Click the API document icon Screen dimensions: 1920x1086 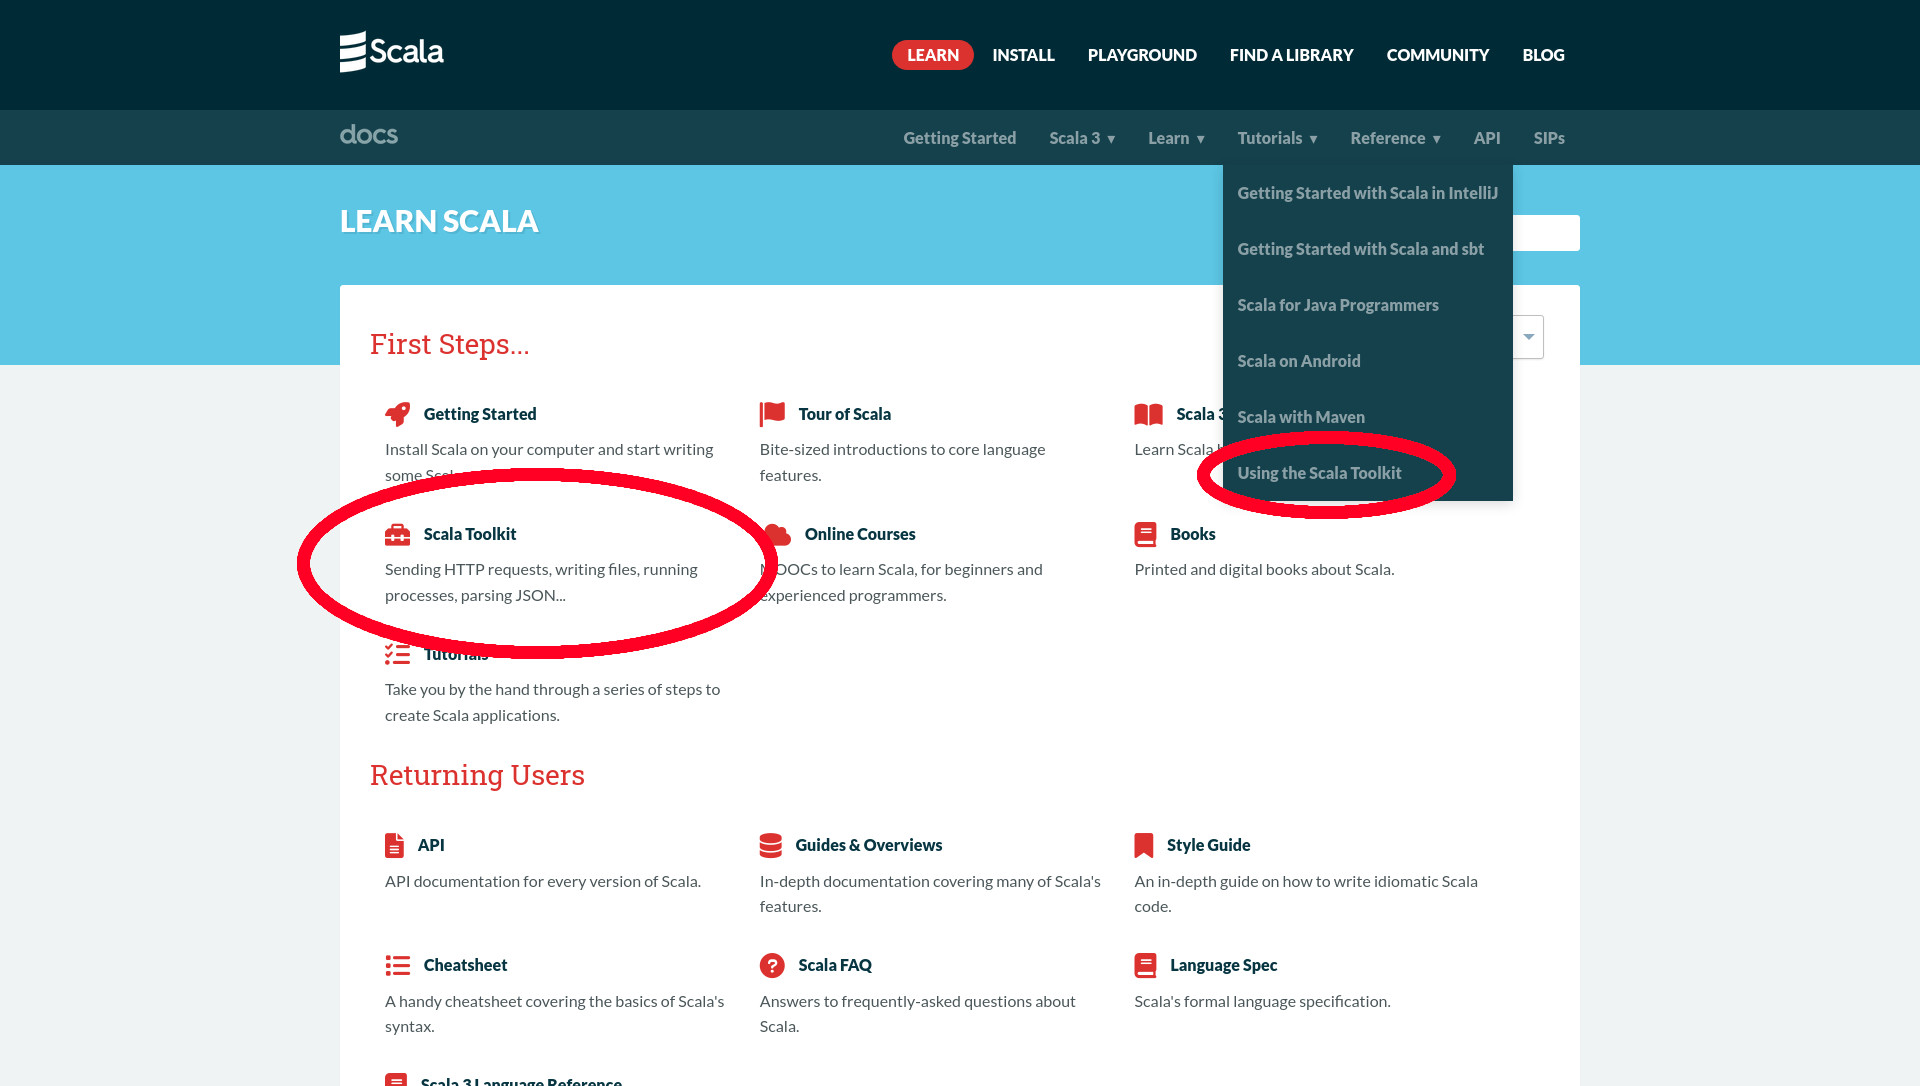click(394, 845)
